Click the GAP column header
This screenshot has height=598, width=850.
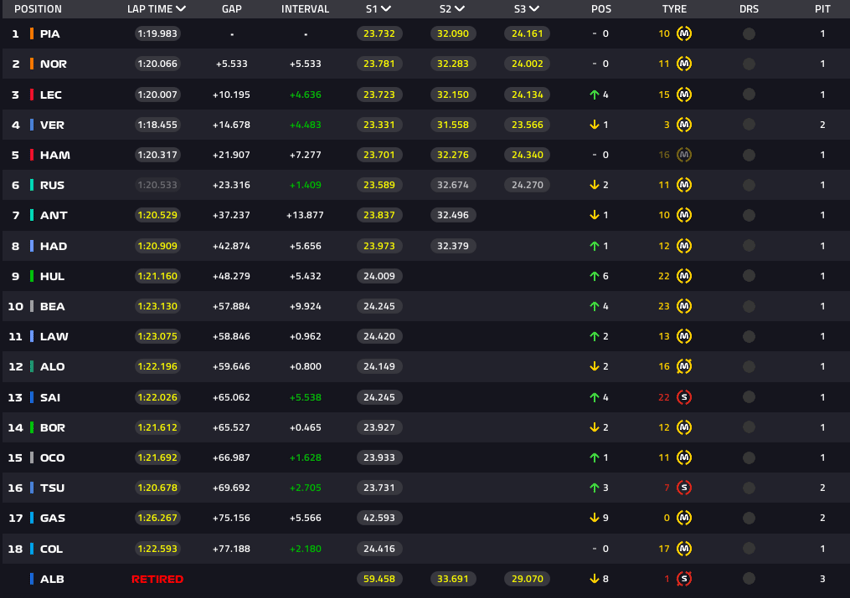[x=231, y=9]
